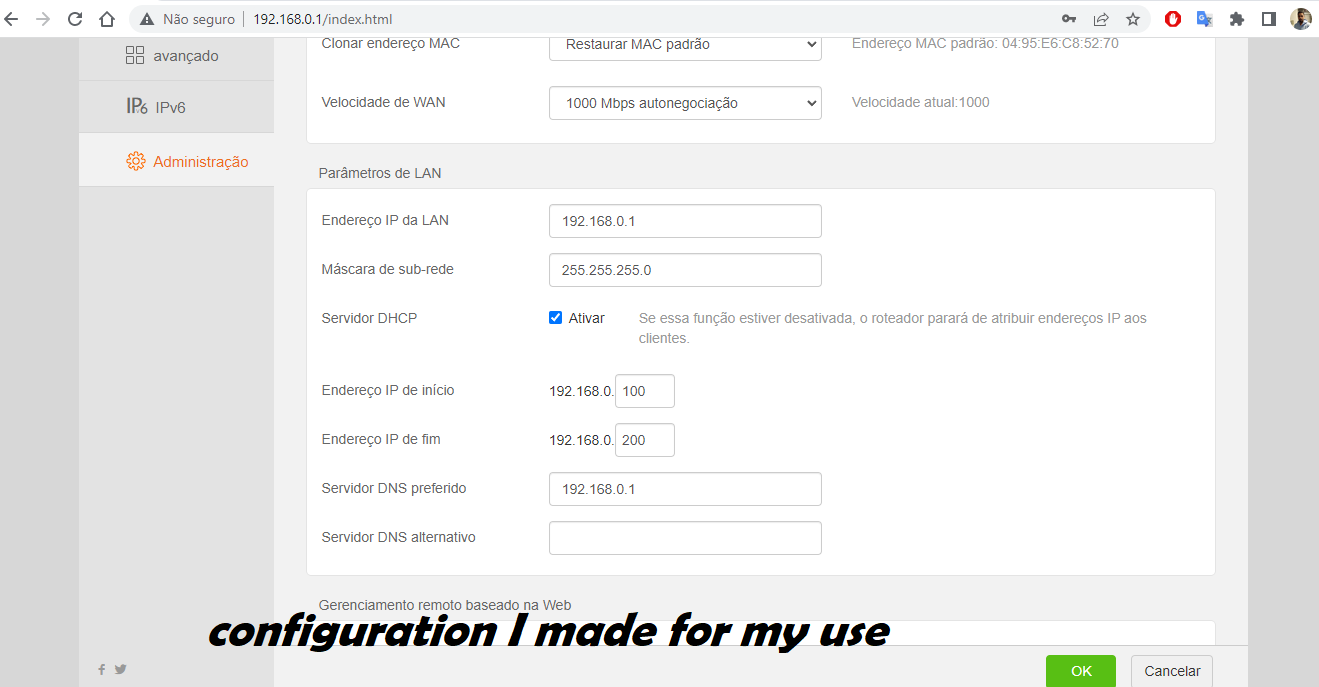Click the 'Velocidade atual:1000' text
The image size is (1319, 687).
coord(921,102)
